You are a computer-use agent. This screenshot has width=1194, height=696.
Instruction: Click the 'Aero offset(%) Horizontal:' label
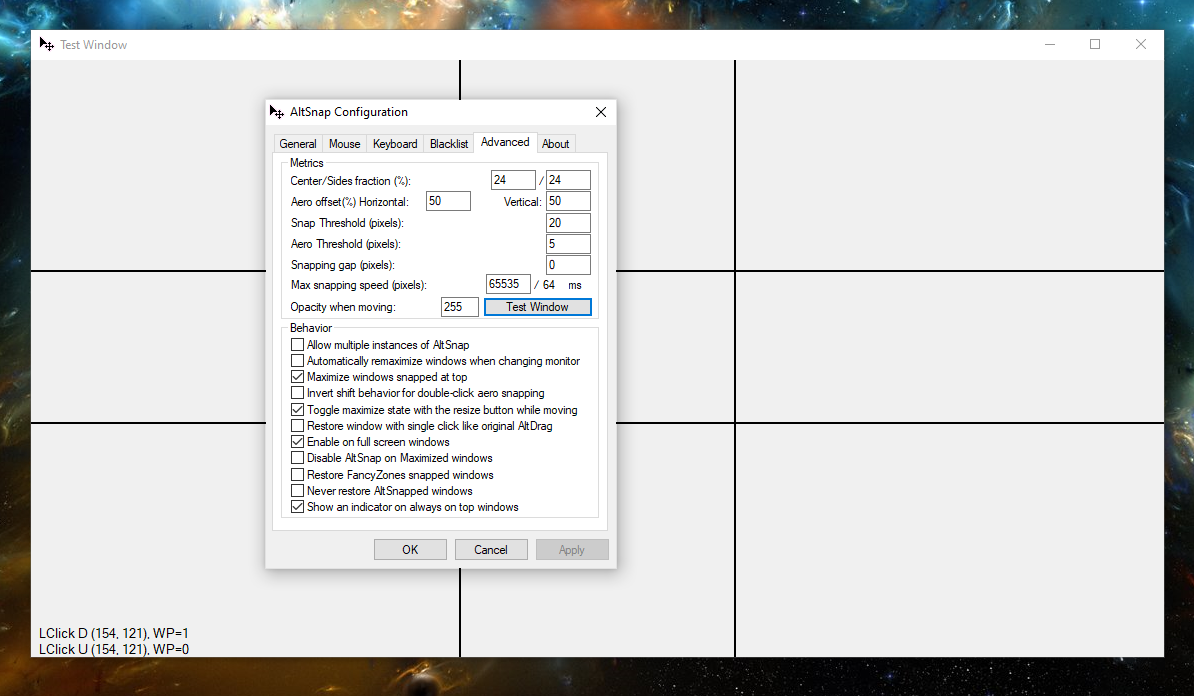pos(350,202)
